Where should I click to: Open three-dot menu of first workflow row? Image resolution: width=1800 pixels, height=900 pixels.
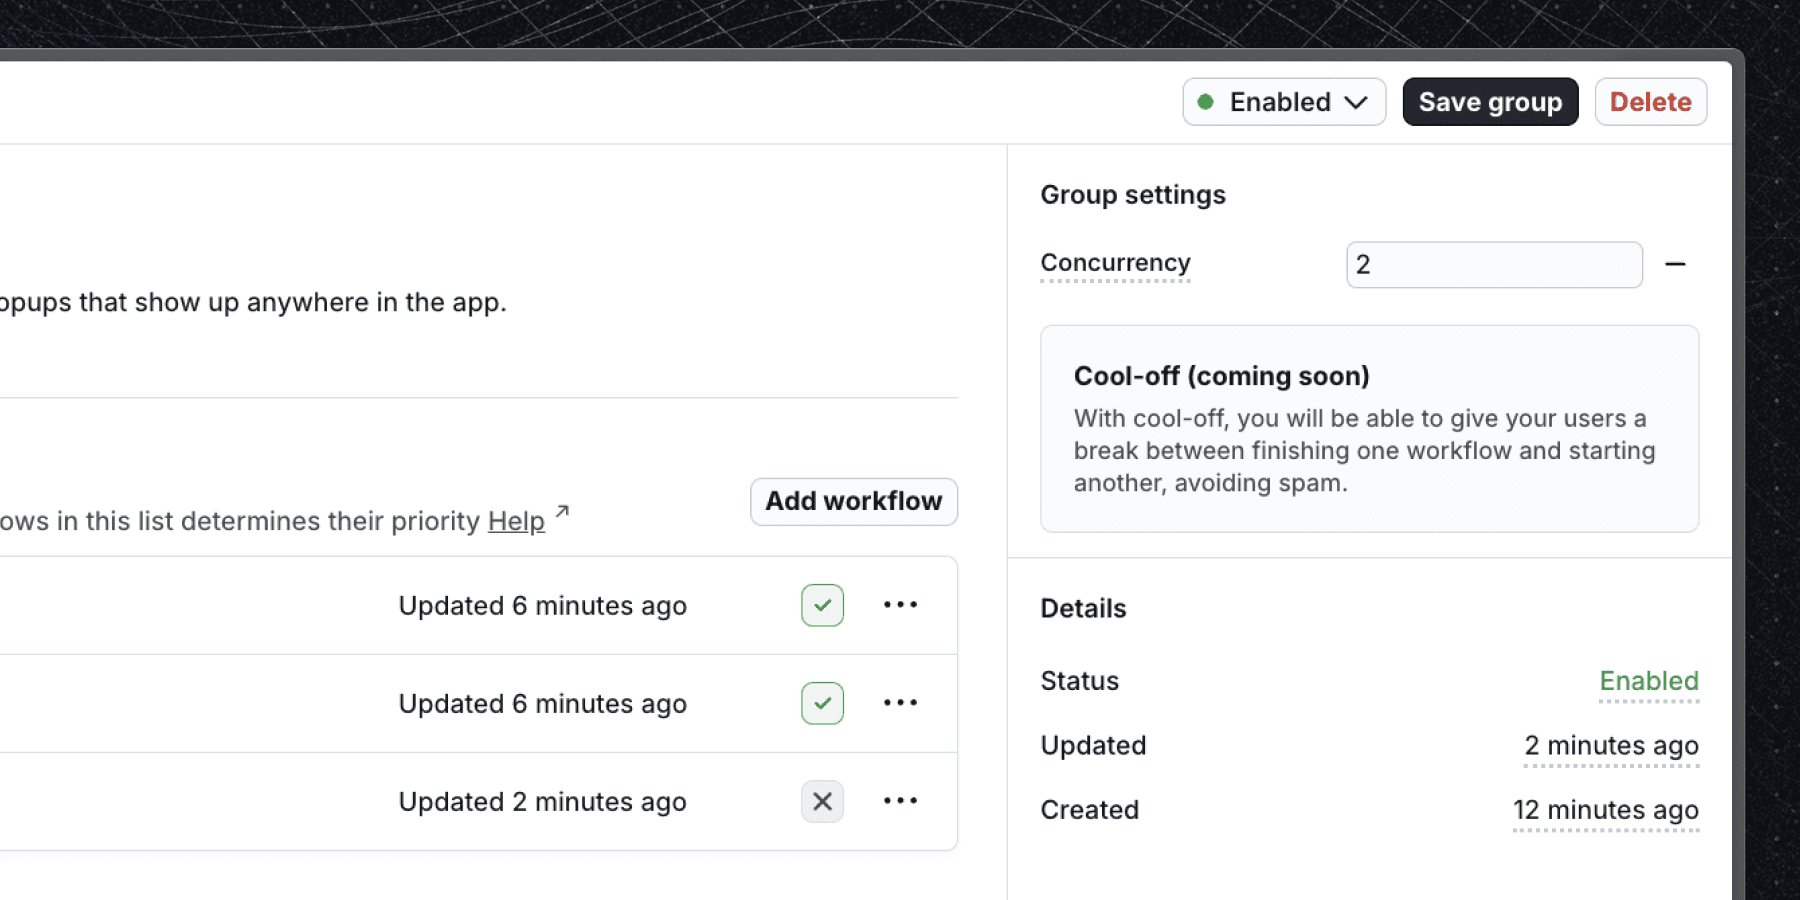coord(900,605)
